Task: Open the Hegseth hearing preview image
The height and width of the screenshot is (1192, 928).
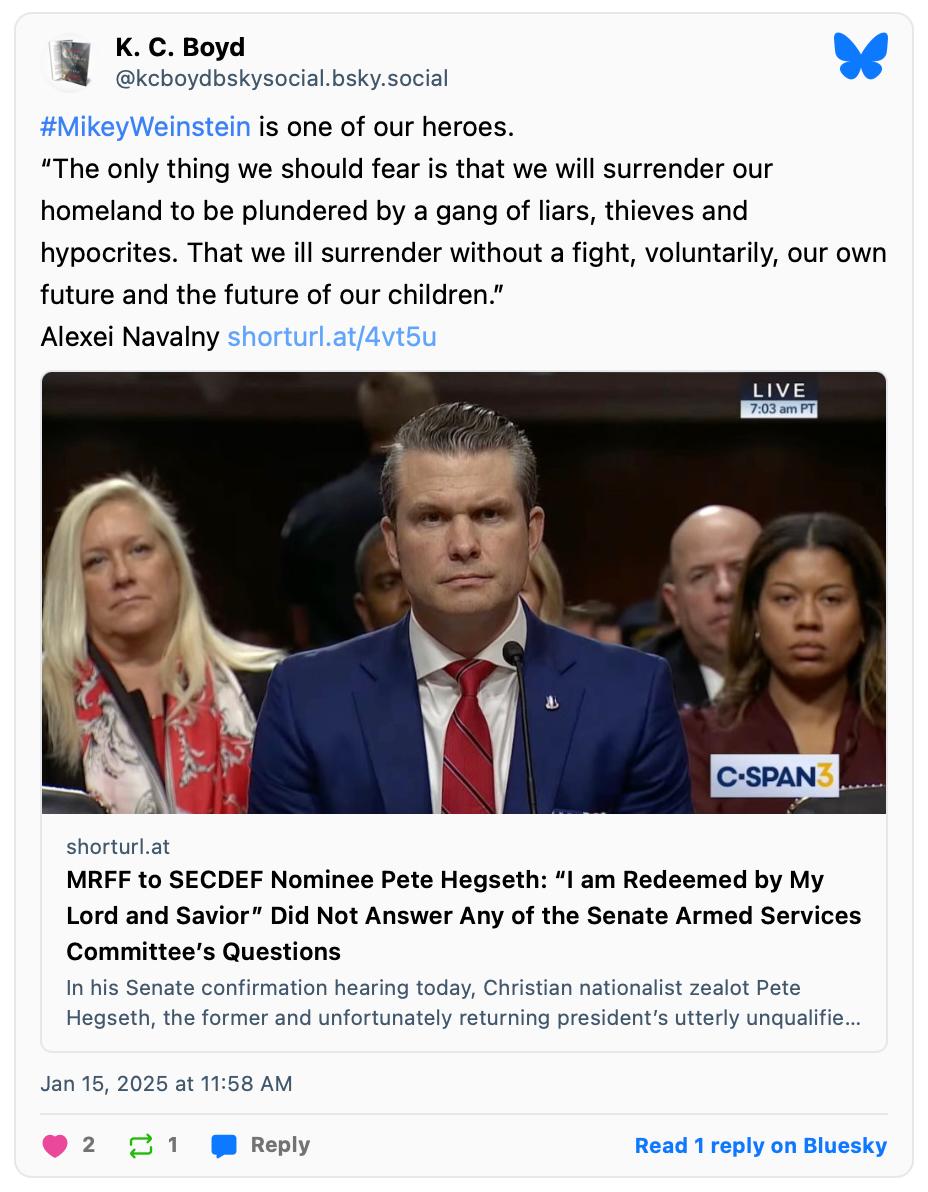Action: 463,593
